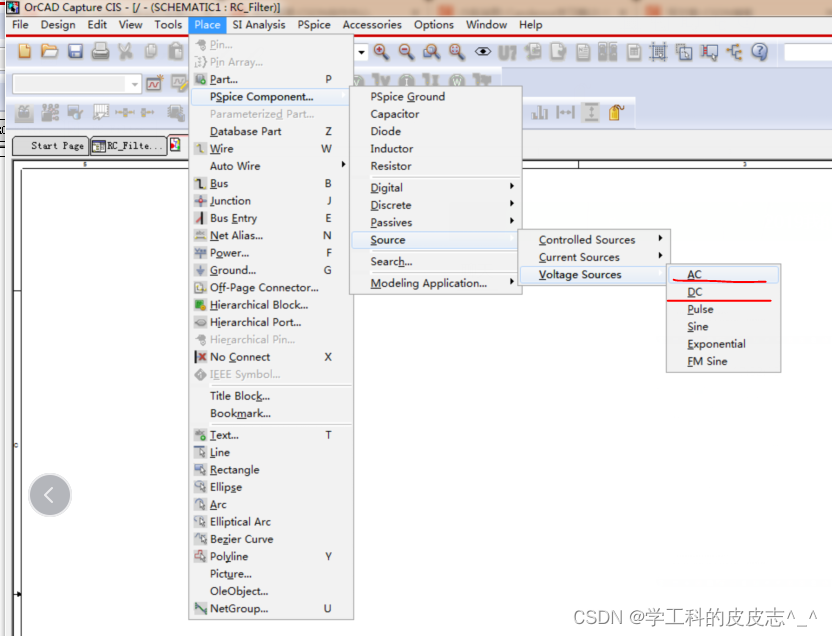Open the SI Analysis menu
The height and width of the screenshot is (636, 832).
[x=259, y=25]
